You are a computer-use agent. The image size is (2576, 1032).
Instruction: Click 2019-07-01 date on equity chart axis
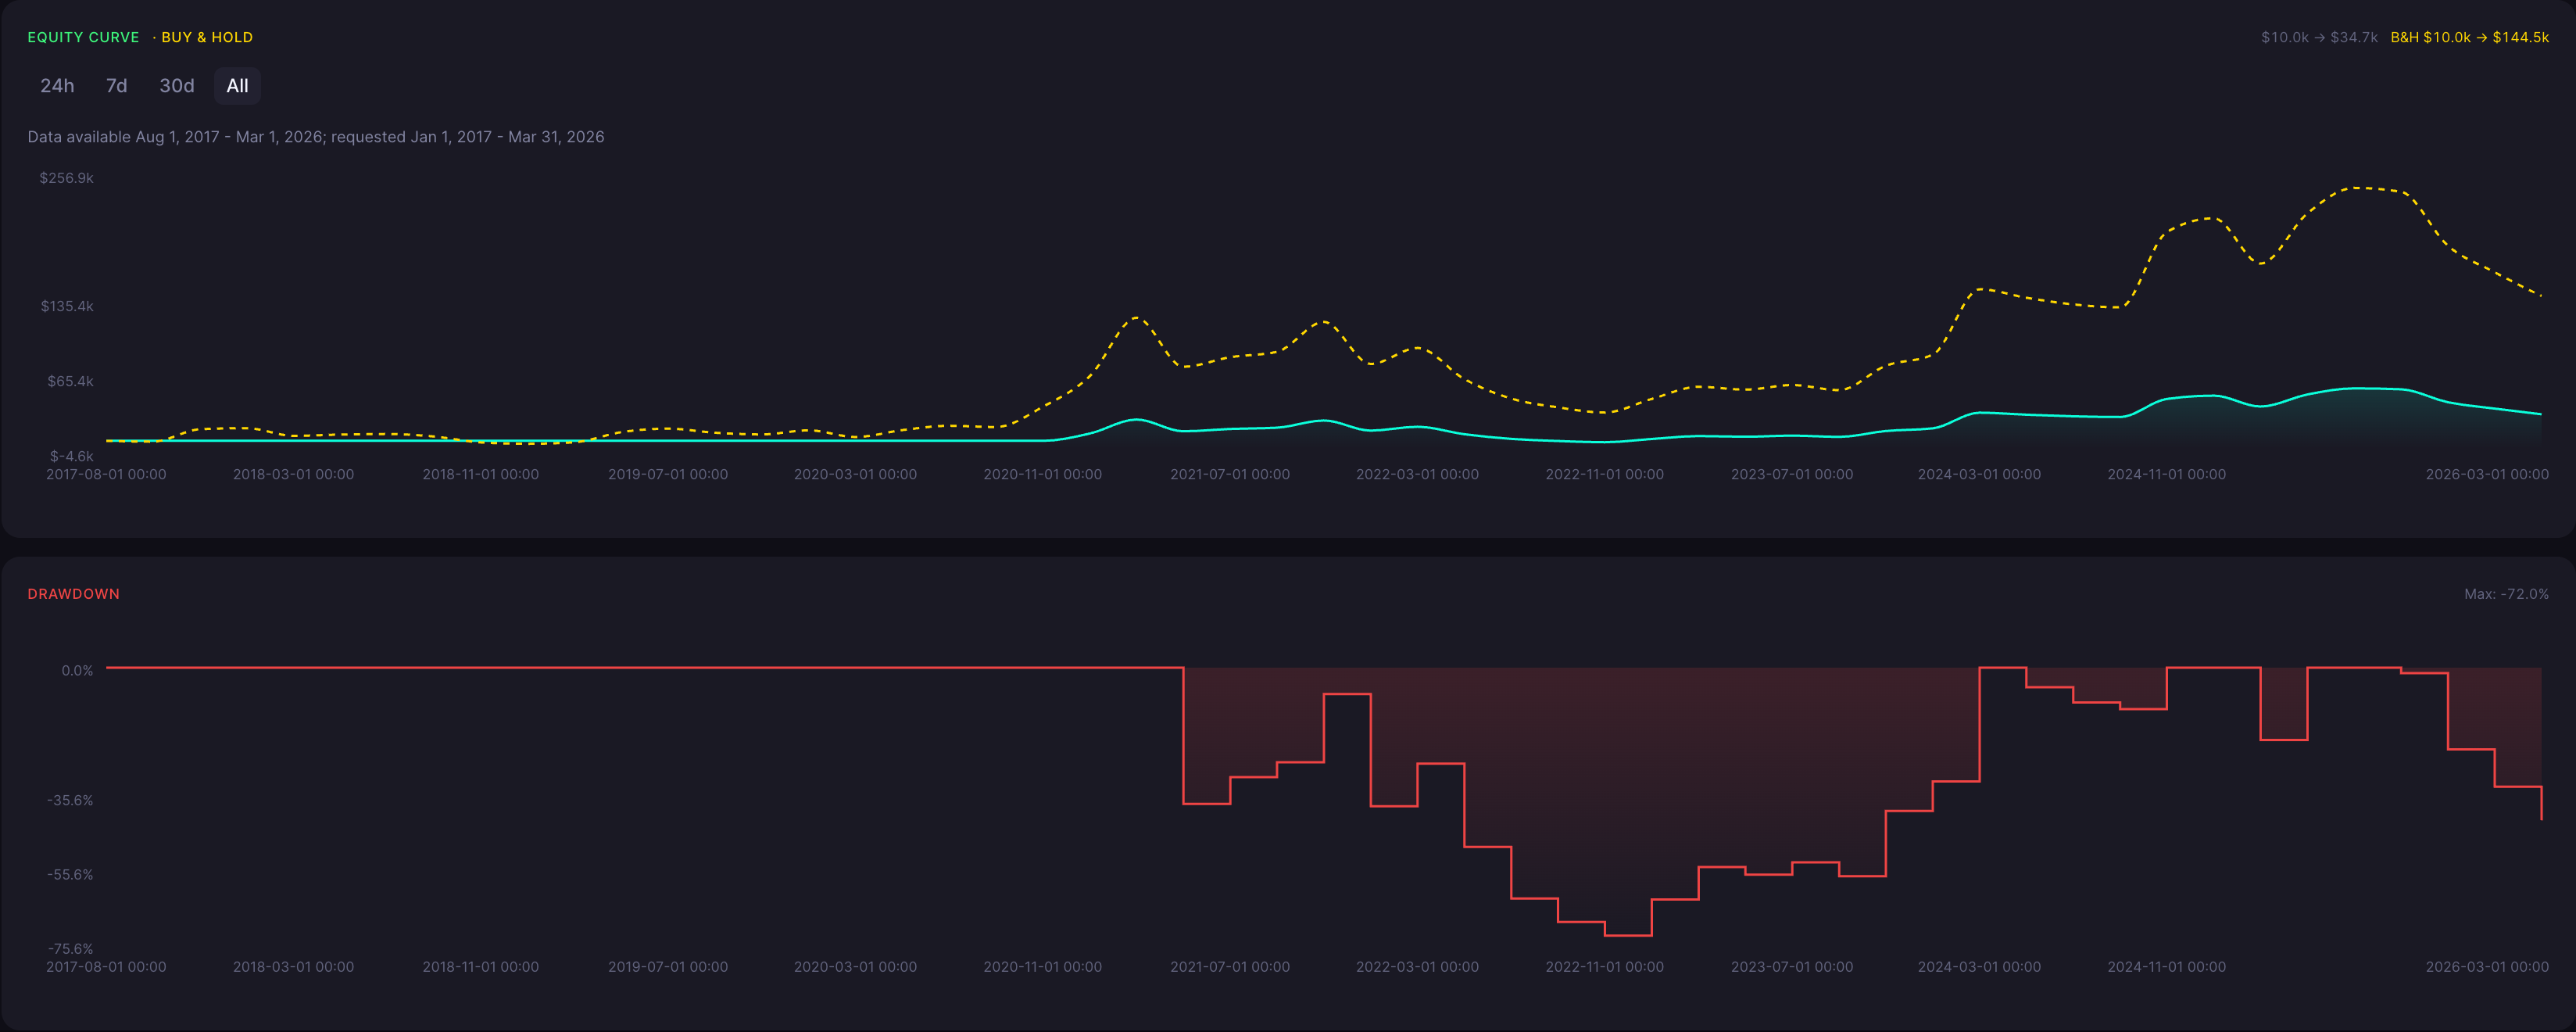[668, 474]
